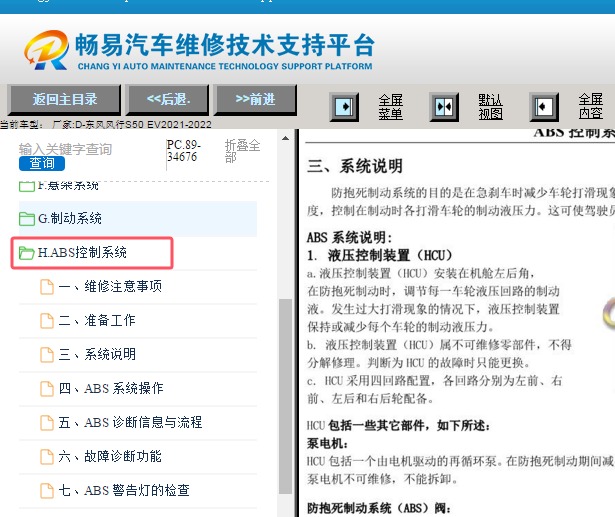Open the G.制动系统 folder icon

(27, 218)
